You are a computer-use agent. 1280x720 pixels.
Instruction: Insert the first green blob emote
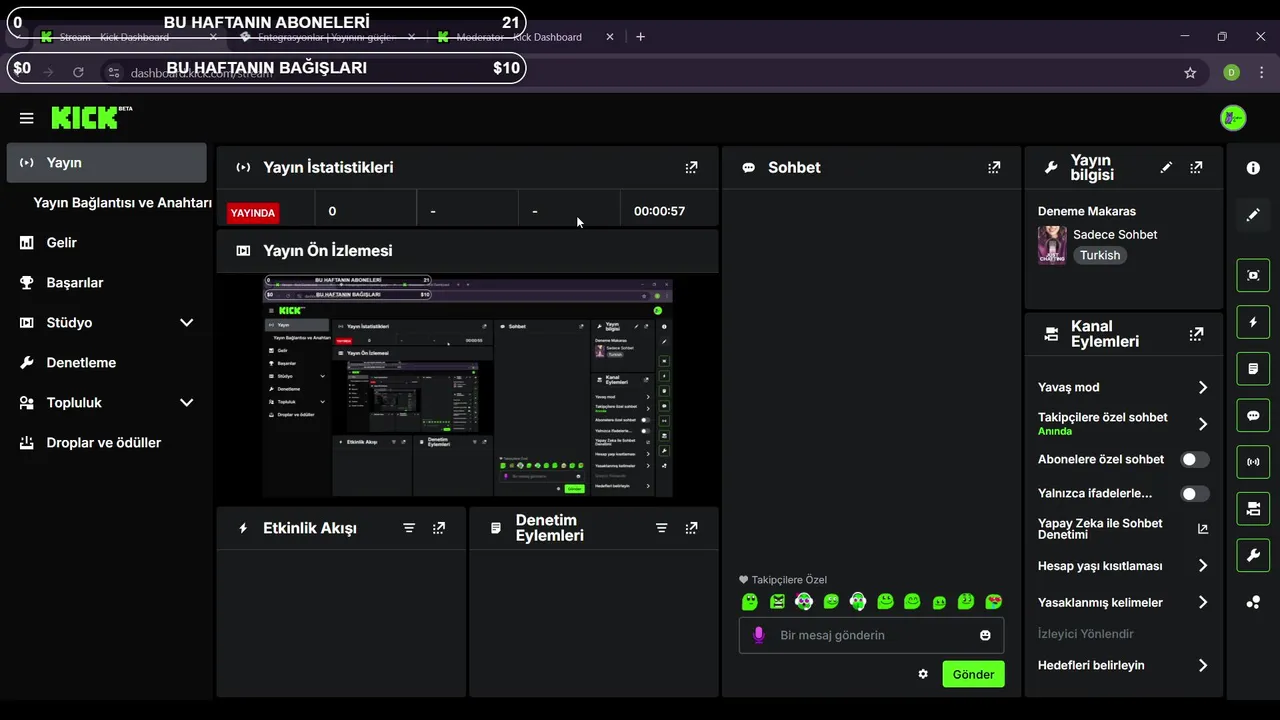point(750,602)
